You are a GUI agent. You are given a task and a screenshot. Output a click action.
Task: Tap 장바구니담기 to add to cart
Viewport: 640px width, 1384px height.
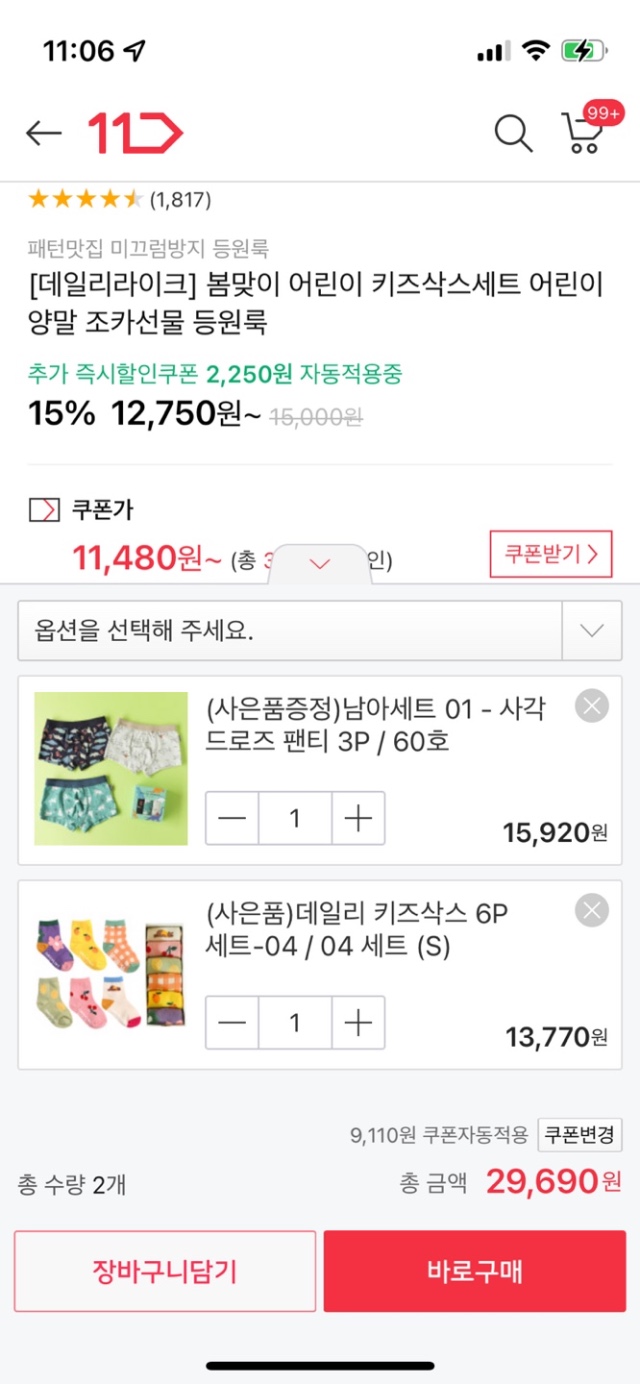tap(165, 1271)
